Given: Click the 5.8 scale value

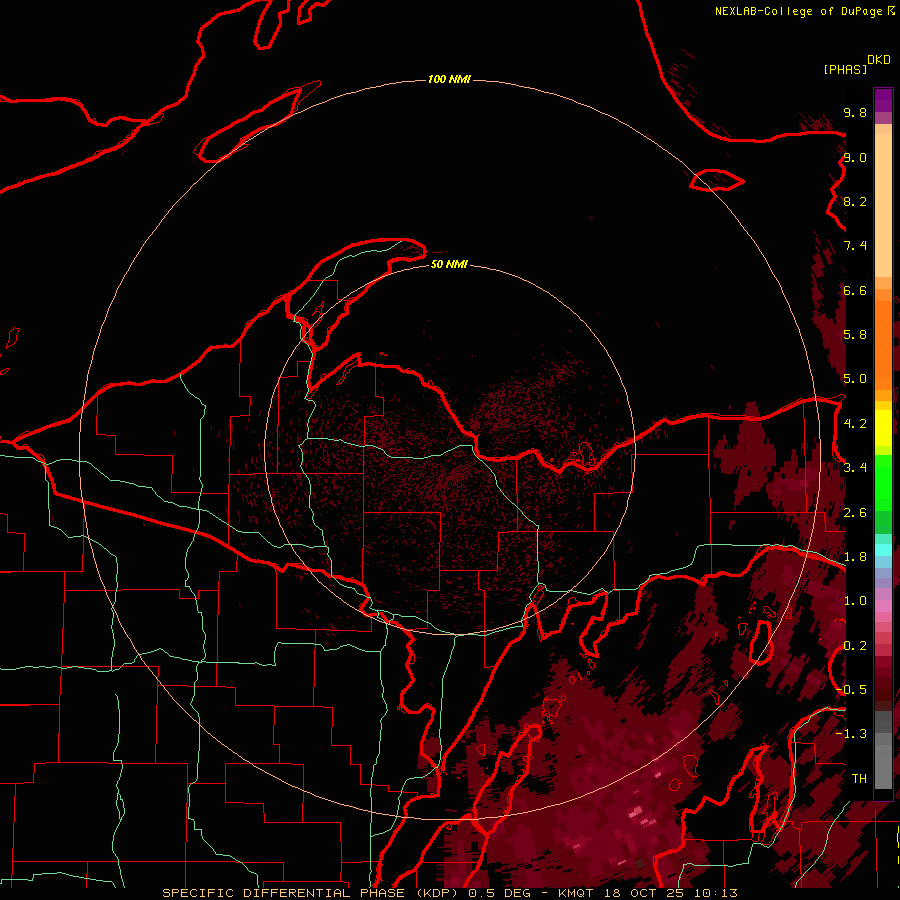Looking at the screenshot, I should coord(855,334).
